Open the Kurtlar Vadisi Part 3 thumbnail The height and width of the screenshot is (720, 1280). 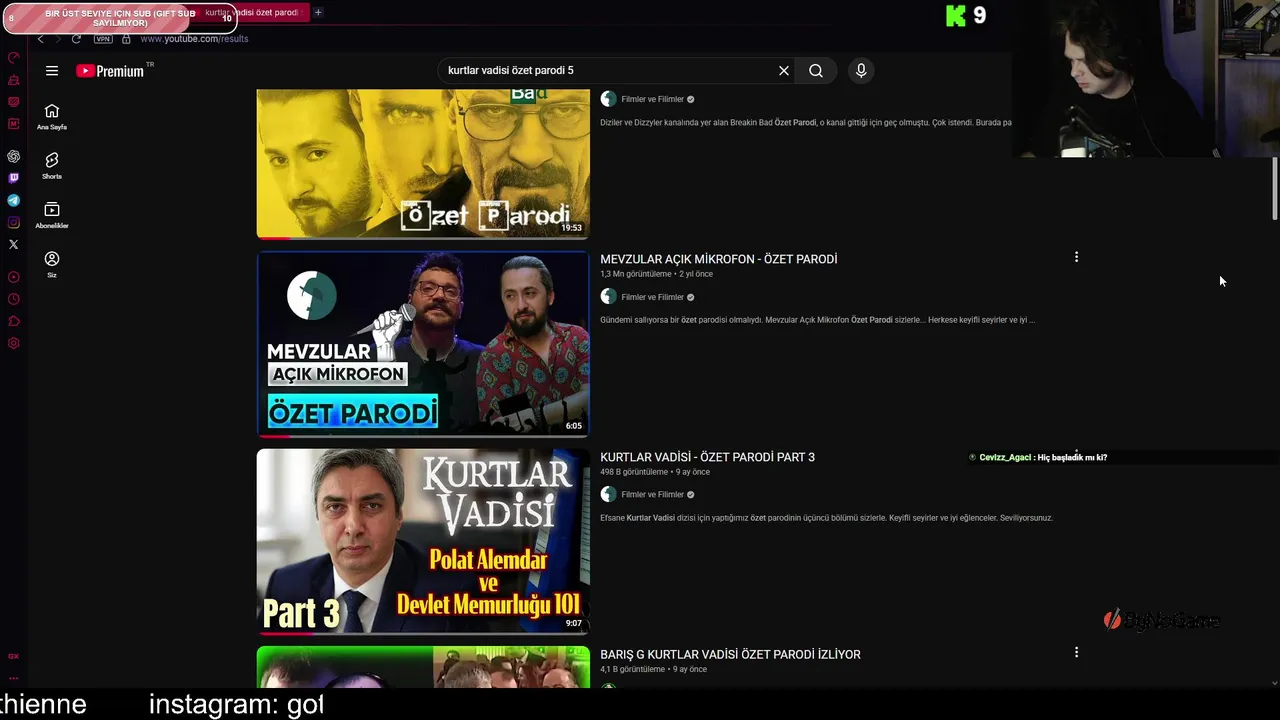[x=423, y=541]
